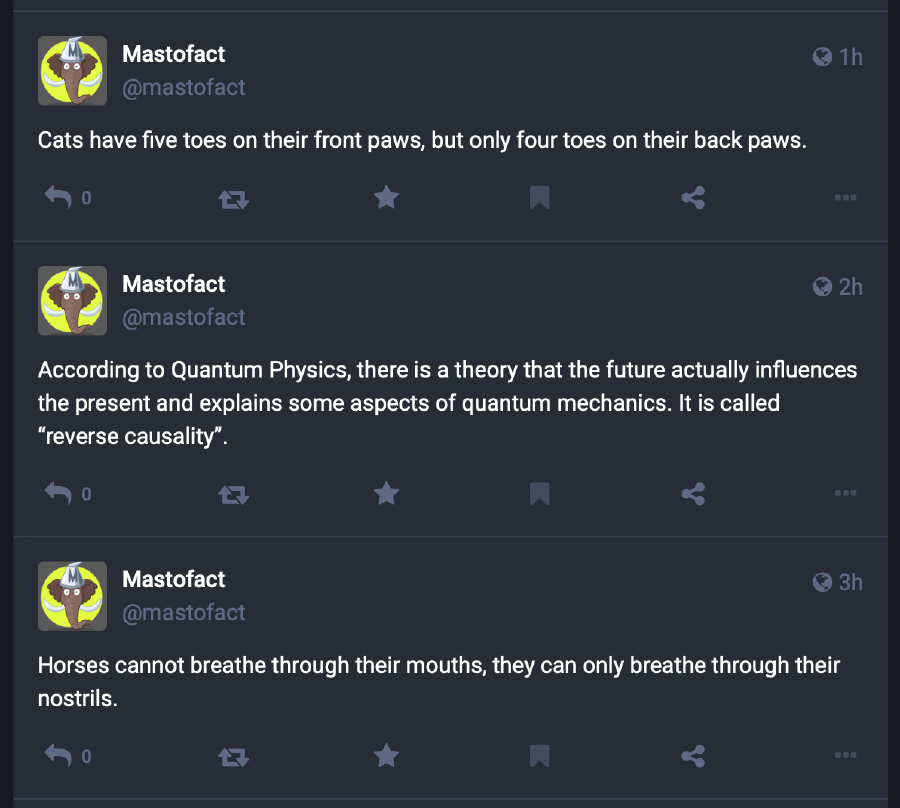The image size is (900, 808).
Task: Click Mastofact avatar on horses post
Action: coord(72,596)
